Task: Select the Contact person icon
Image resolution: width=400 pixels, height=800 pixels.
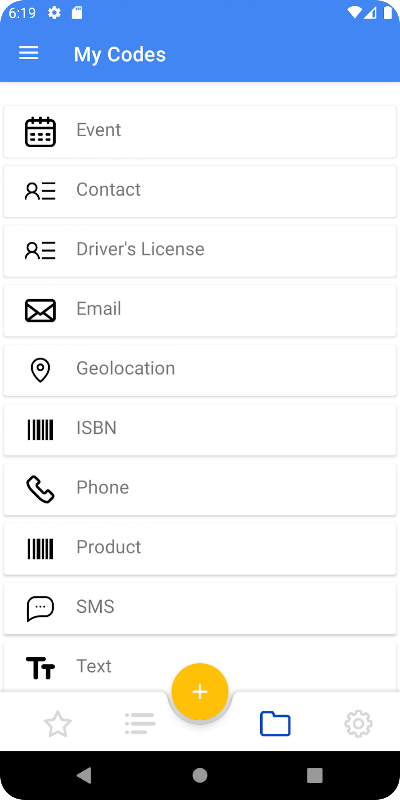Action: [40, 191]
